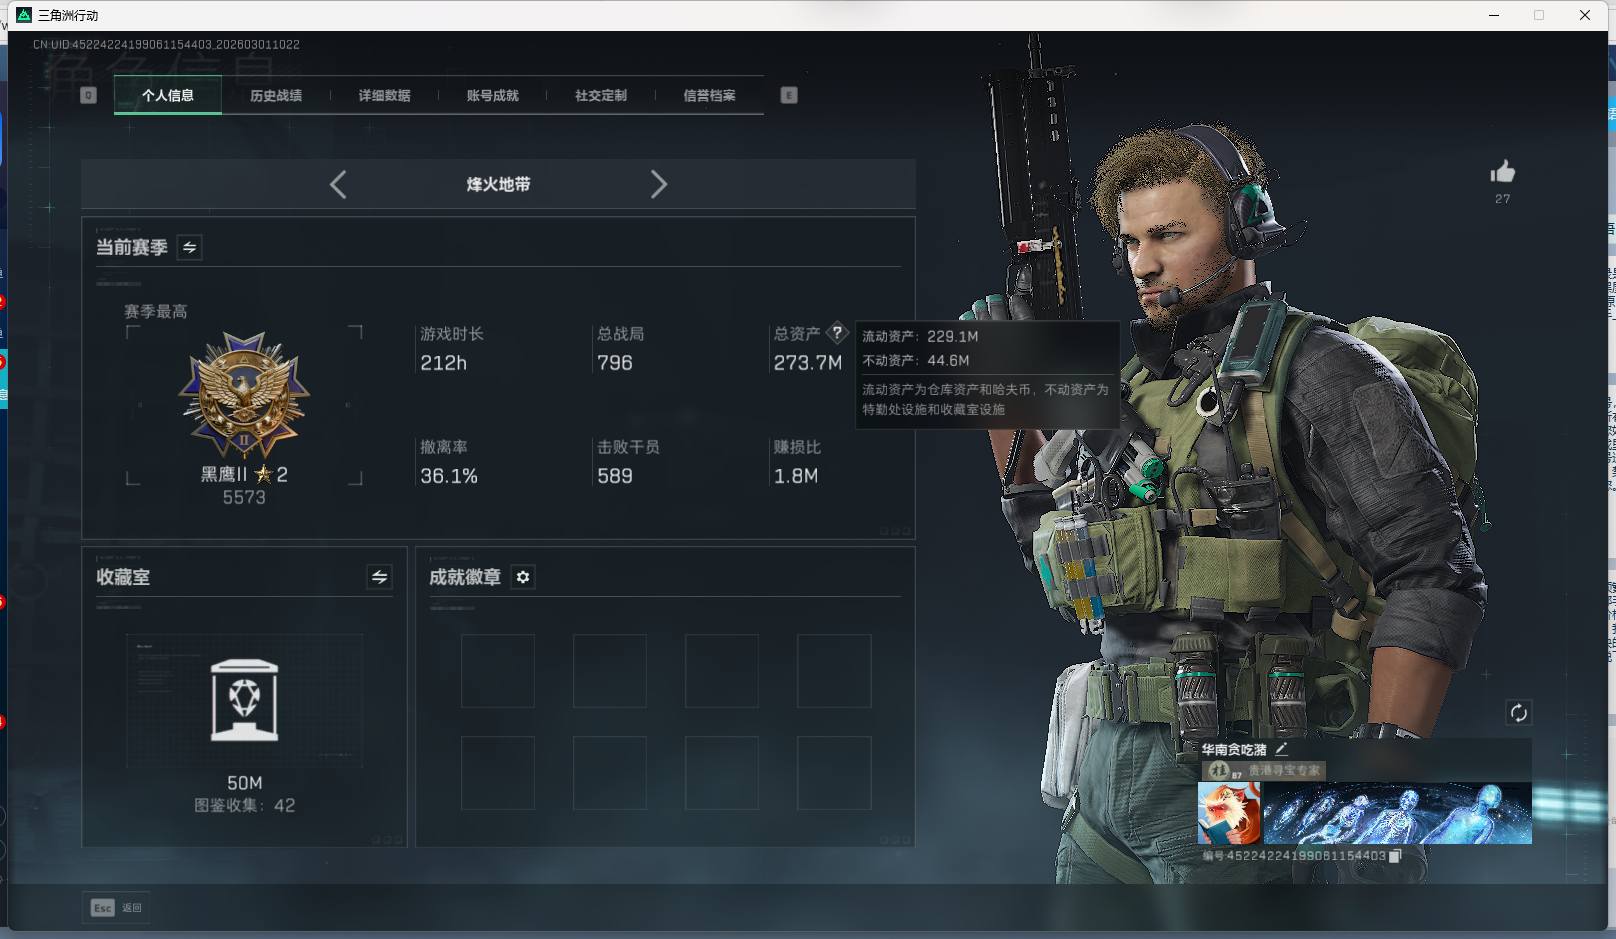This screenshot has height=939, width=1616.
Task: Click the 不动资产: 44.6M tooltip line
Action: tap(916, 360)
